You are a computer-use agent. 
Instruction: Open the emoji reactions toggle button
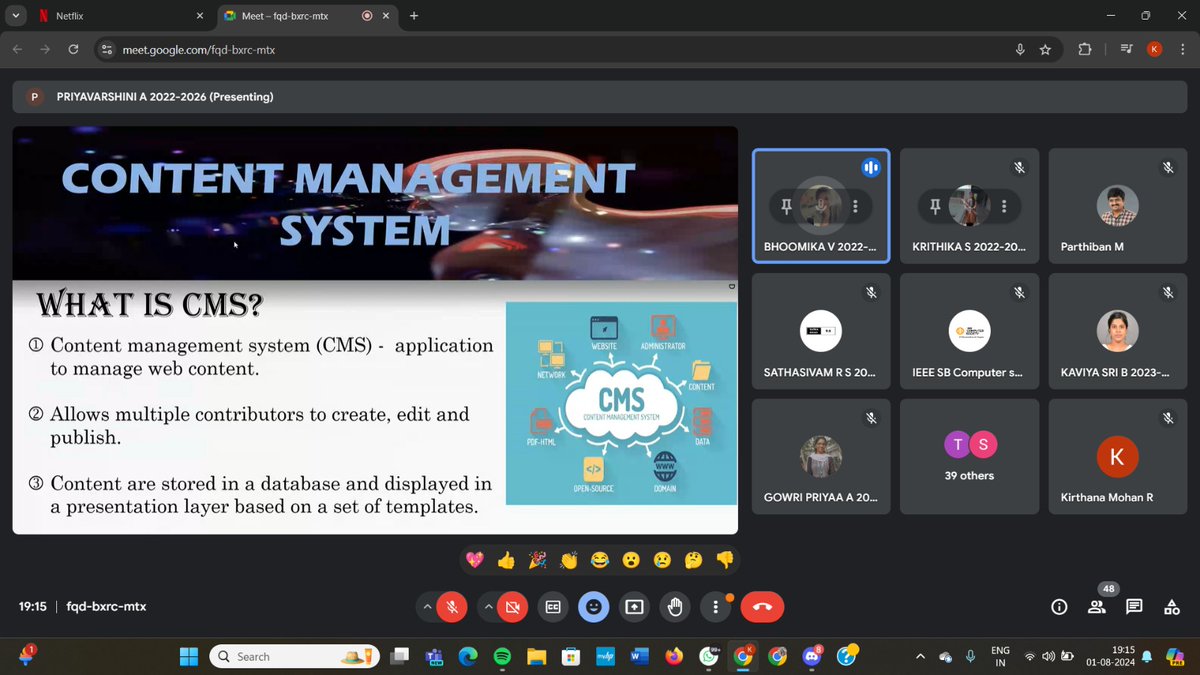[594, 606]
